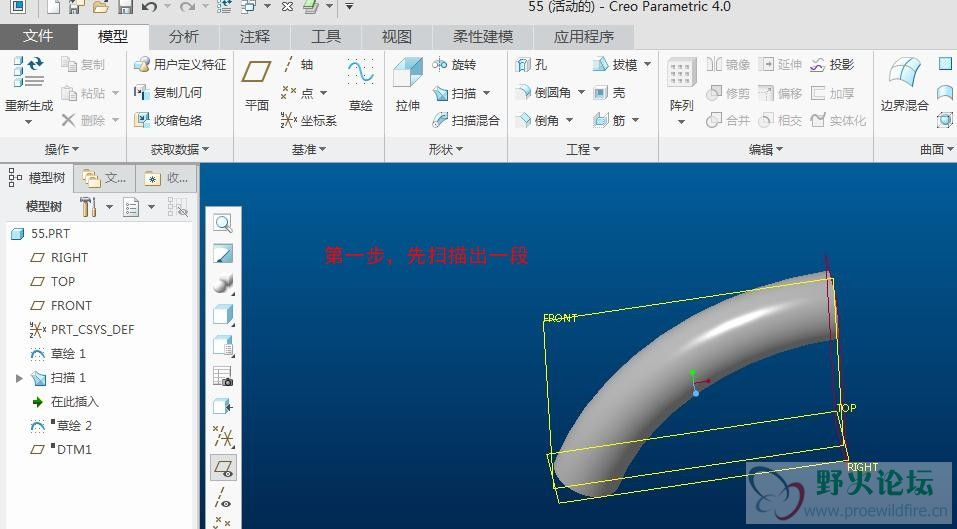This screenshot has height=529, width=957.
Task: Click the Regenerate (重新生成) icon in ribbon
Action: (x=28, y=71)
